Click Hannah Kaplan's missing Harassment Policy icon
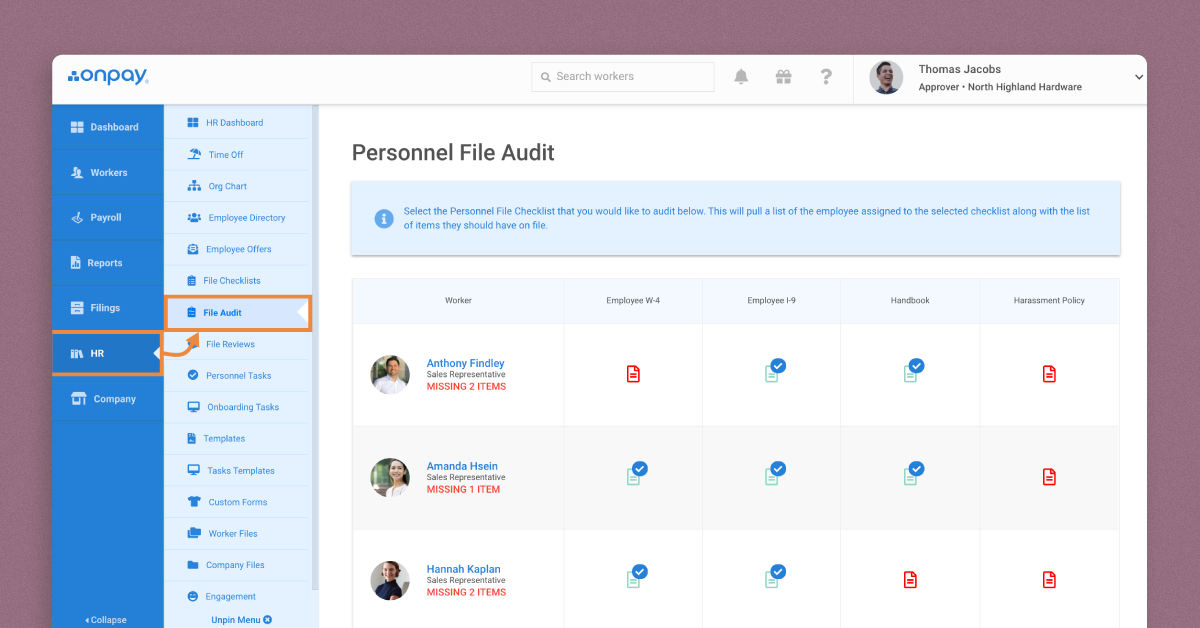1200x628 pixels. pyautogui.click(x=1049, y=579)
